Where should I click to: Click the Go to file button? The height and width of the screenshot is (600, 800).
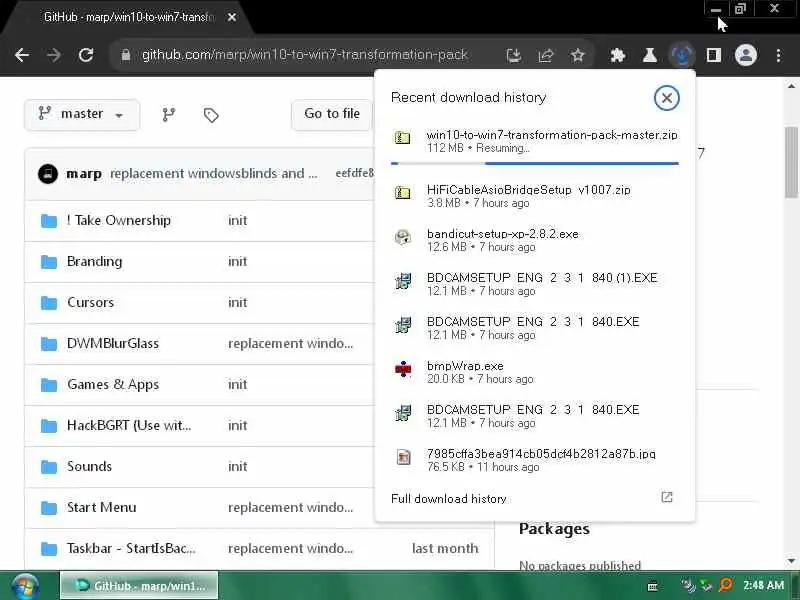coord(332,114)
